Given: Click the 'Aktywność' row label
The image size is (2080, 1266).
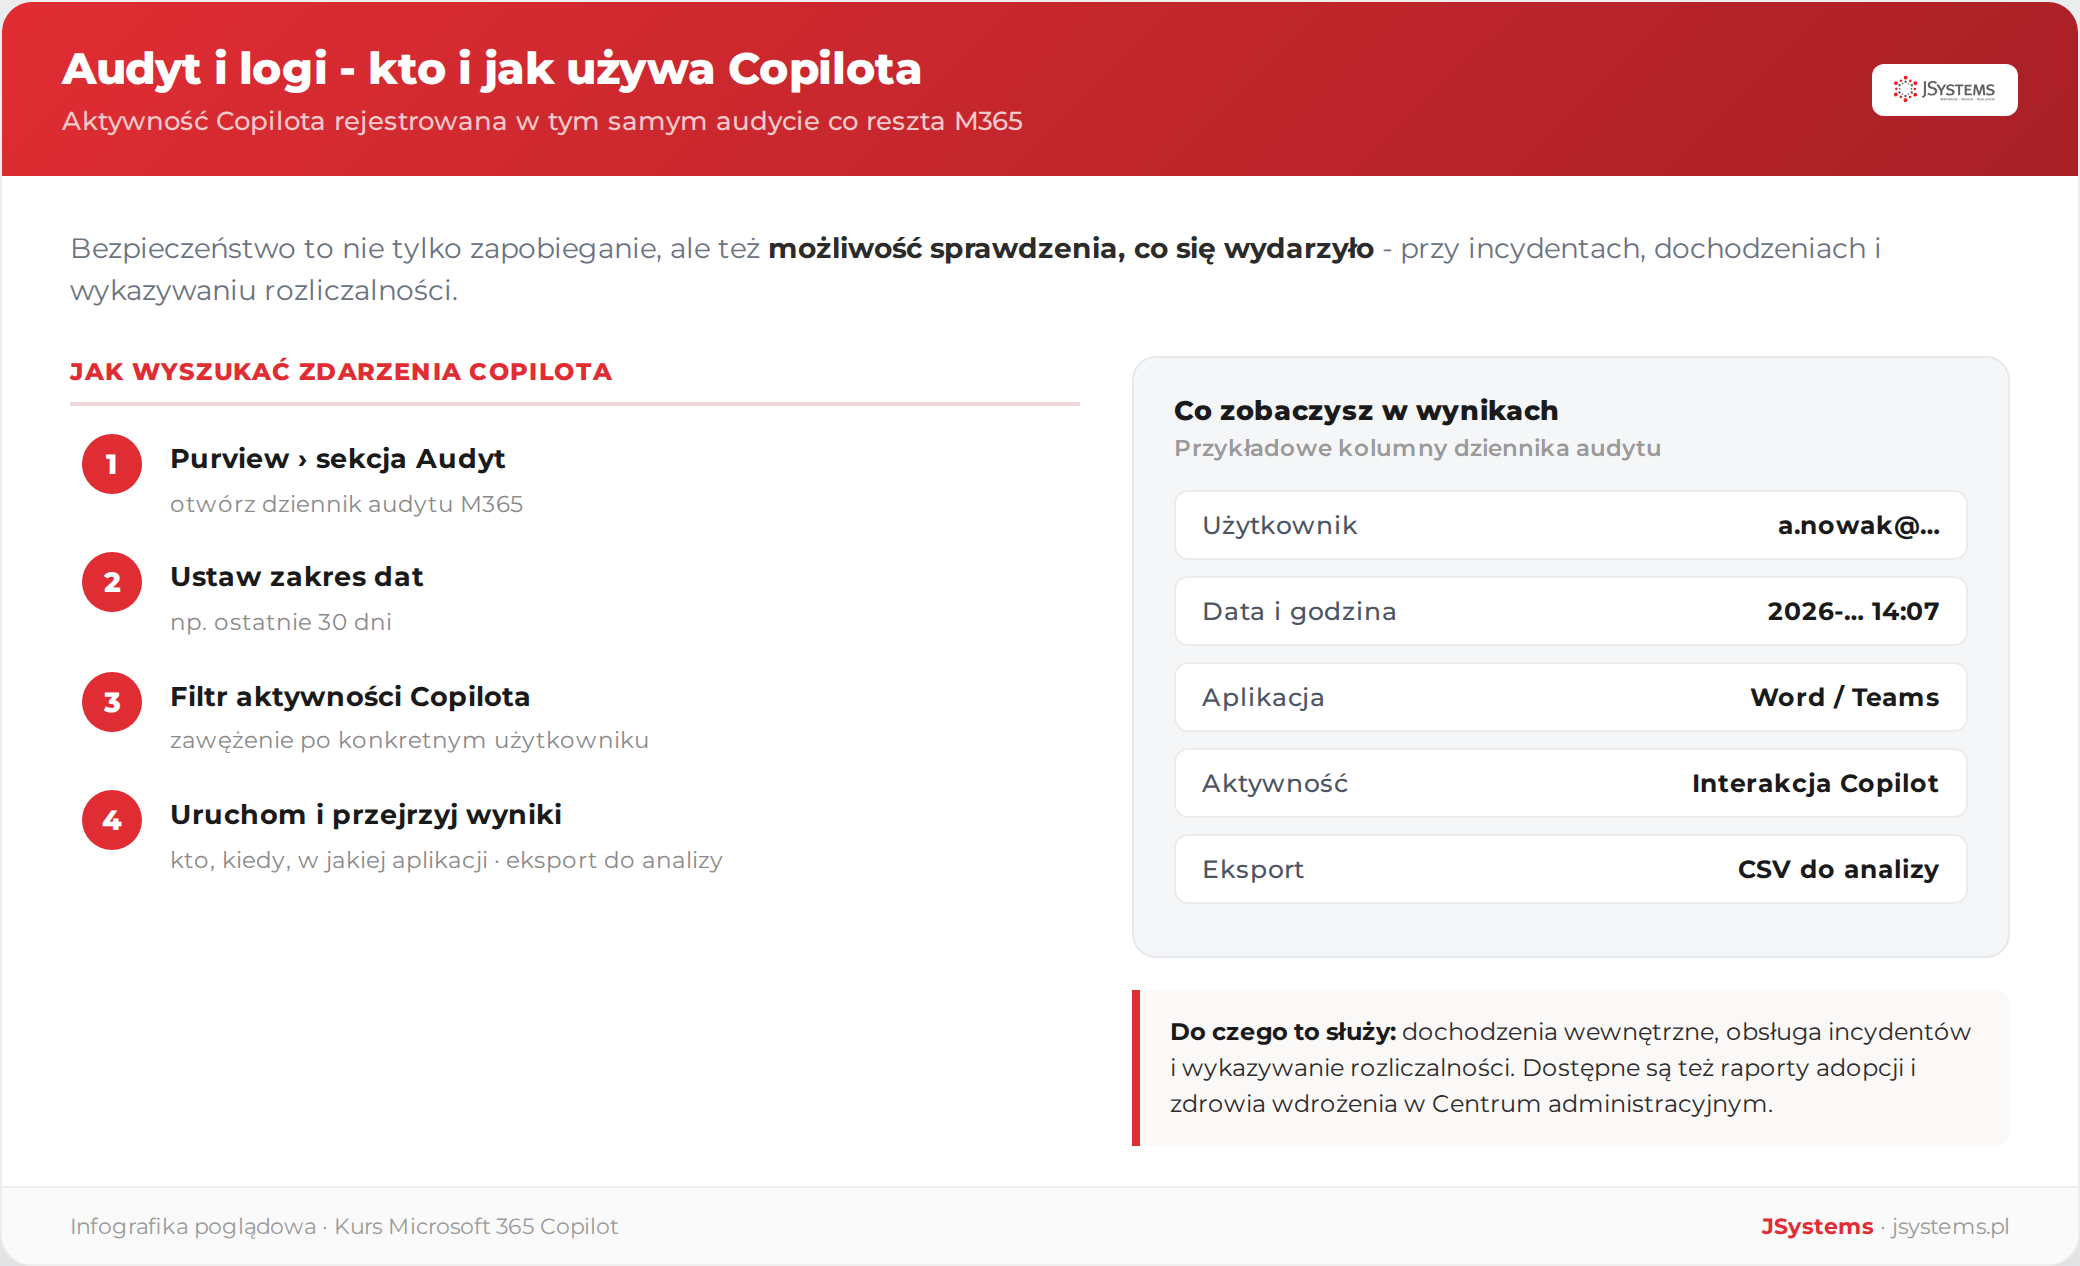Looking at the screenshot, I should [x=1275, y=784].
